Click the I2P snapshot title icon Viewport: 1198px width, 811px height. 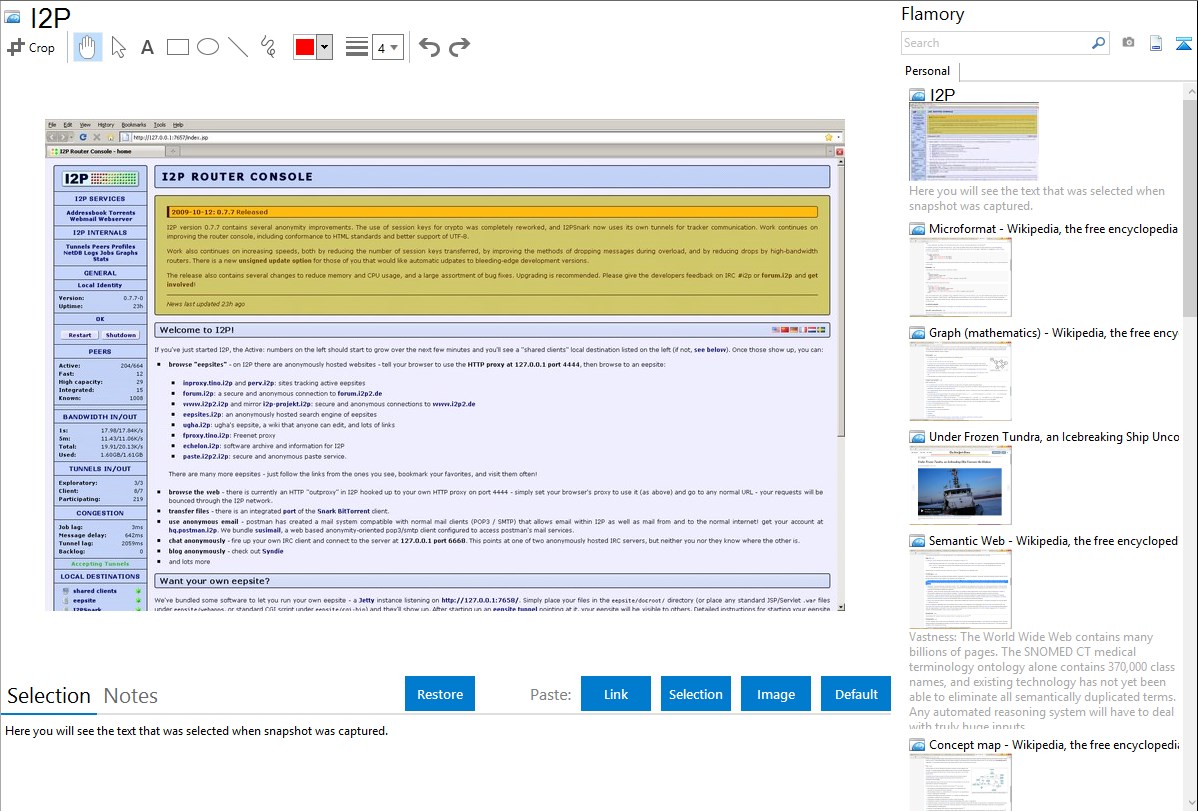pyautogui.click(x=12, y=17)
